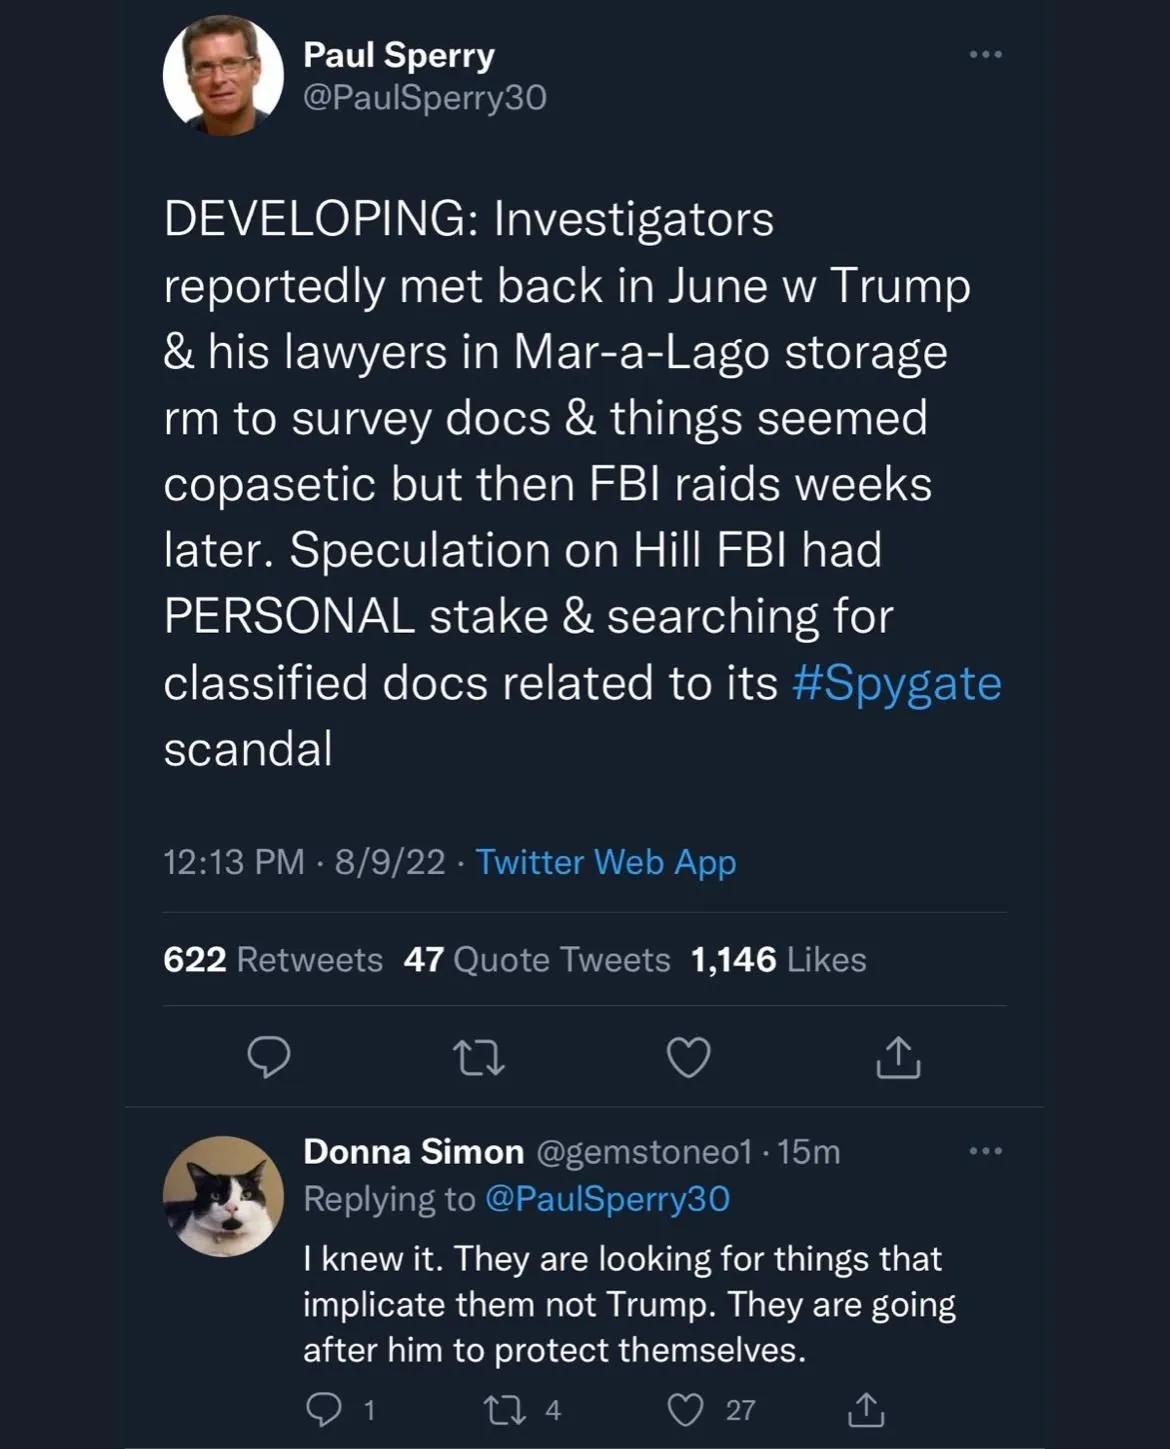The image size is (1170, 1449).
Task: View the 622 Retweets list
Action: tap(273, 960)
